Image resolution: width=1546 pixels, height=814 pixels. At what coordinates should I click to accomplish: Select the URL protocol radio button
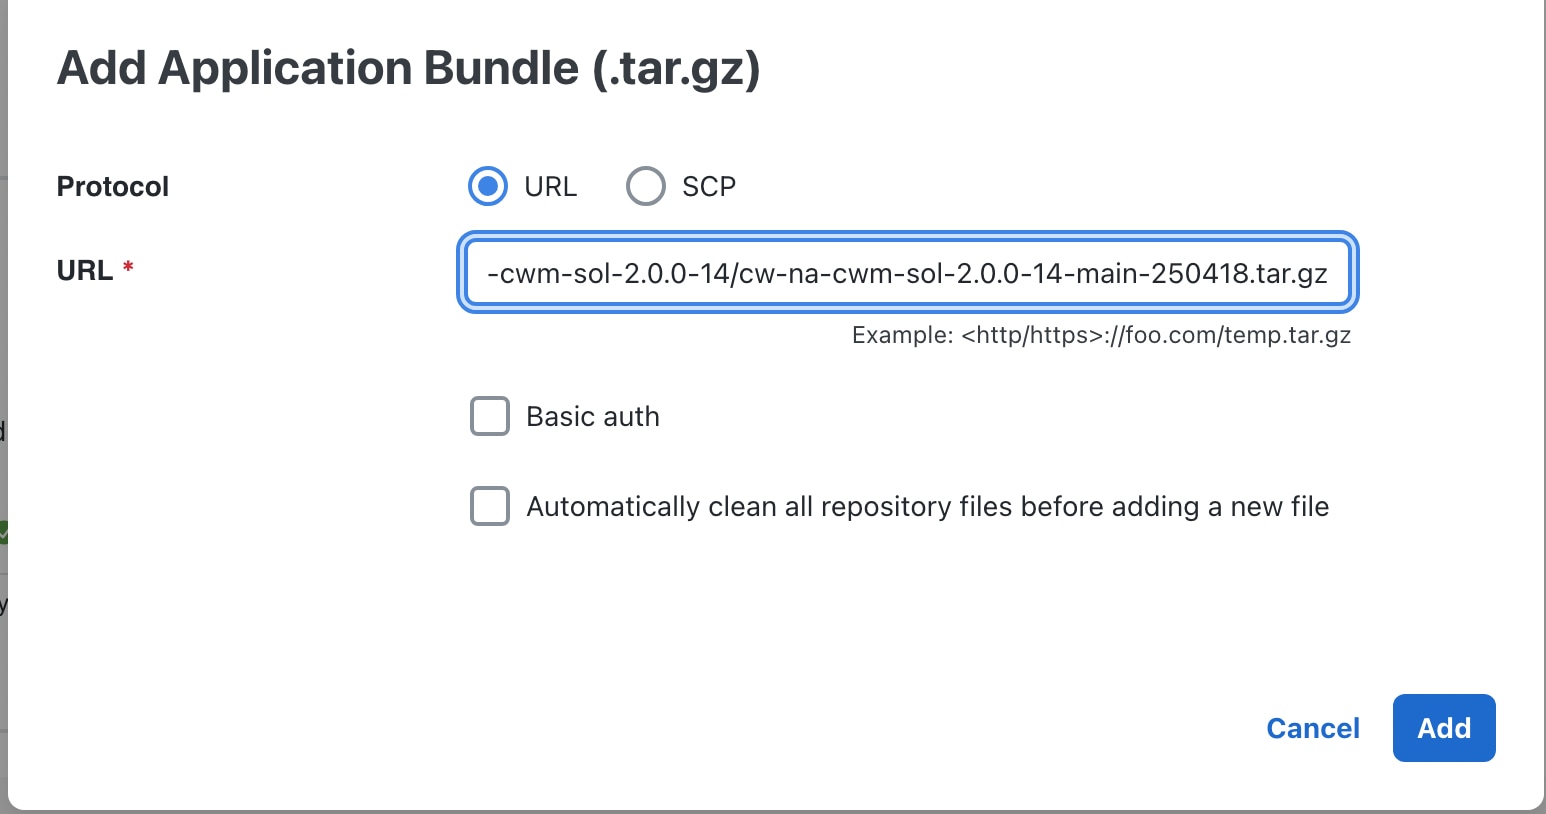pyautogui.click(x=488, y=186)
